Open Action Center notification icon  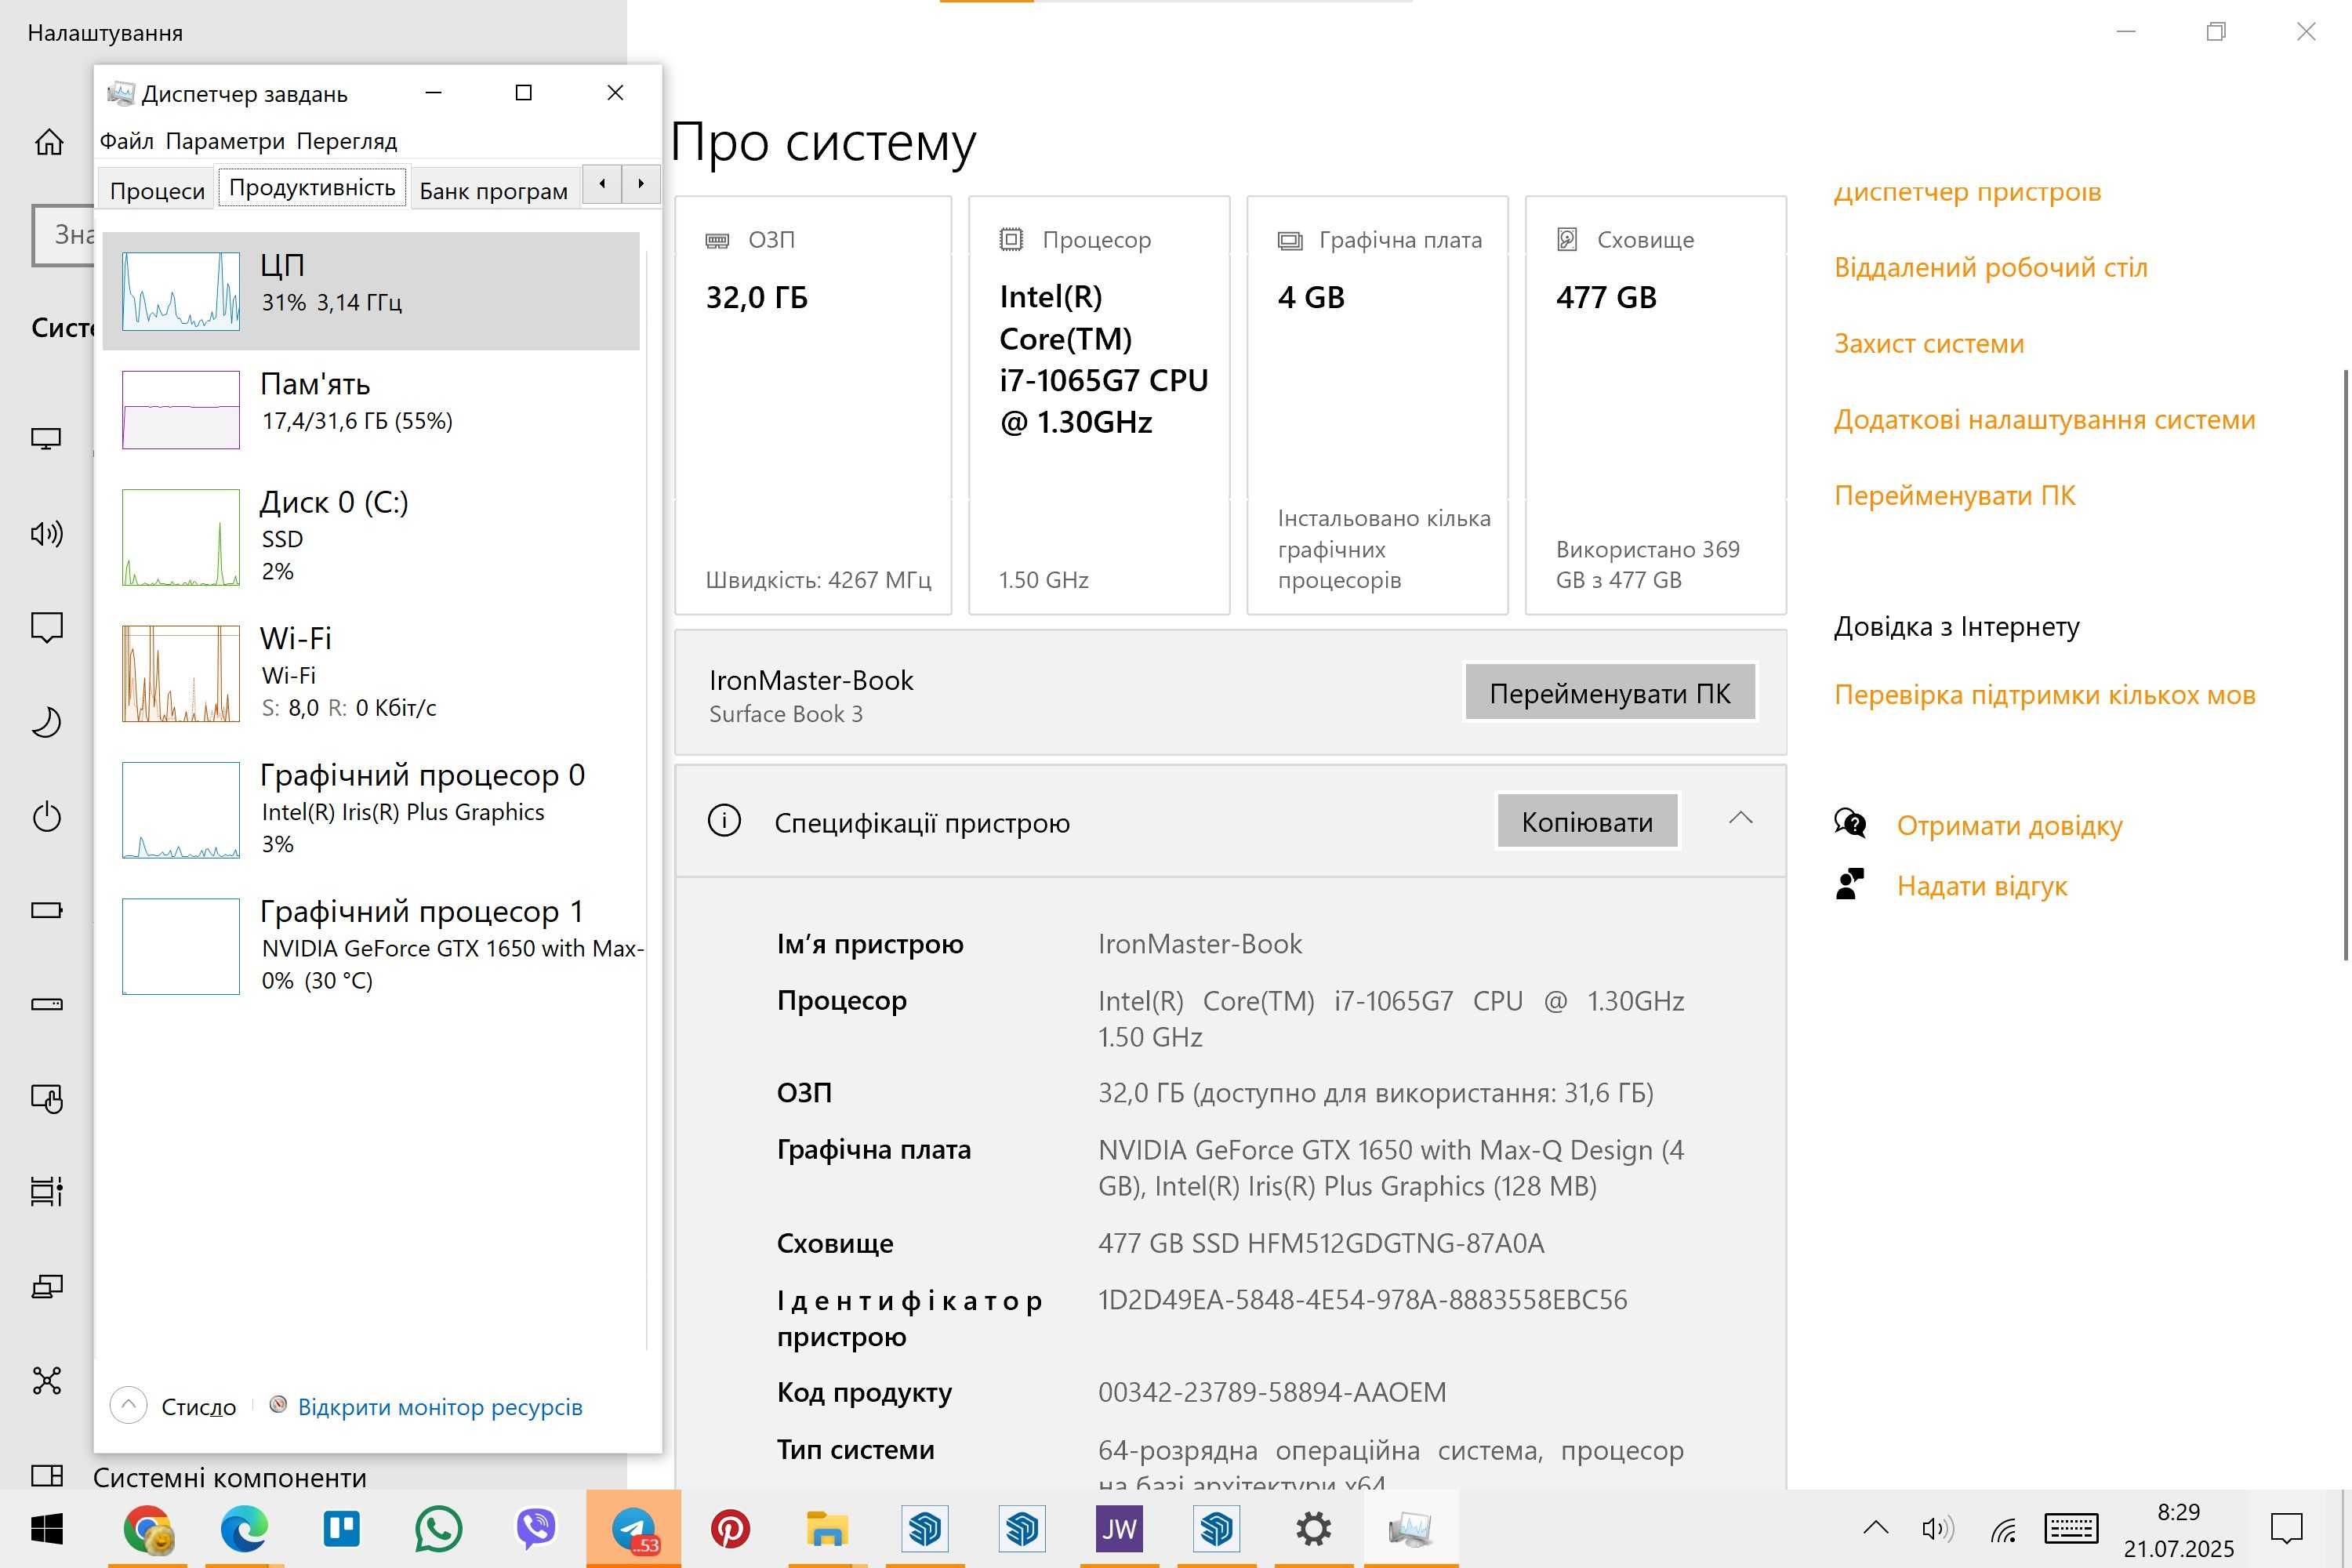click(x=2286, y=1528)
